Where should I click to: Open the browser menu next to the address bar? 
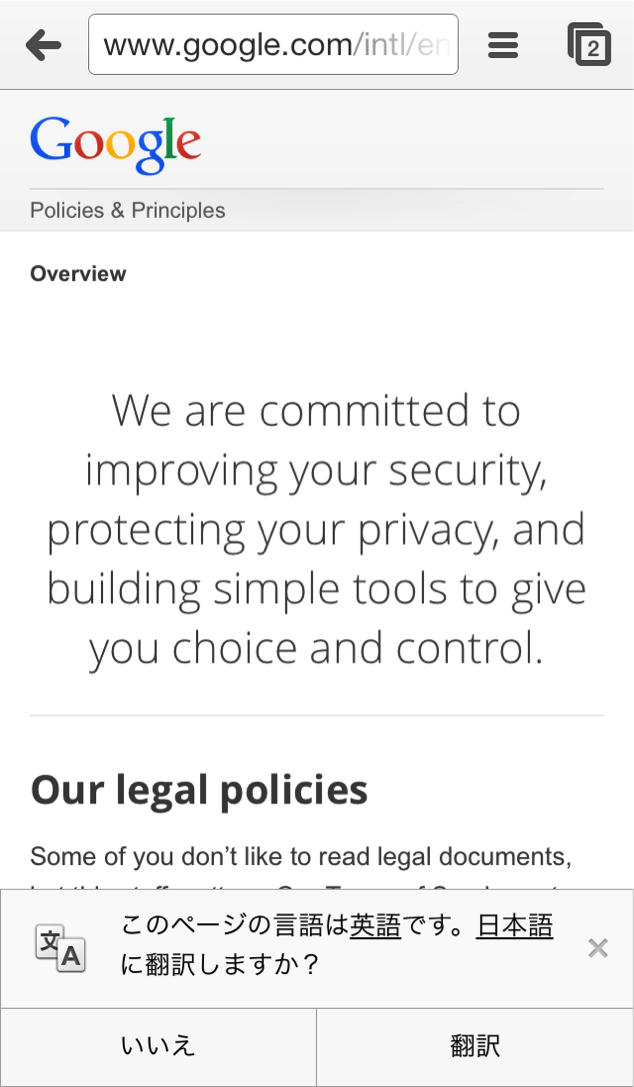coord(503,44)
